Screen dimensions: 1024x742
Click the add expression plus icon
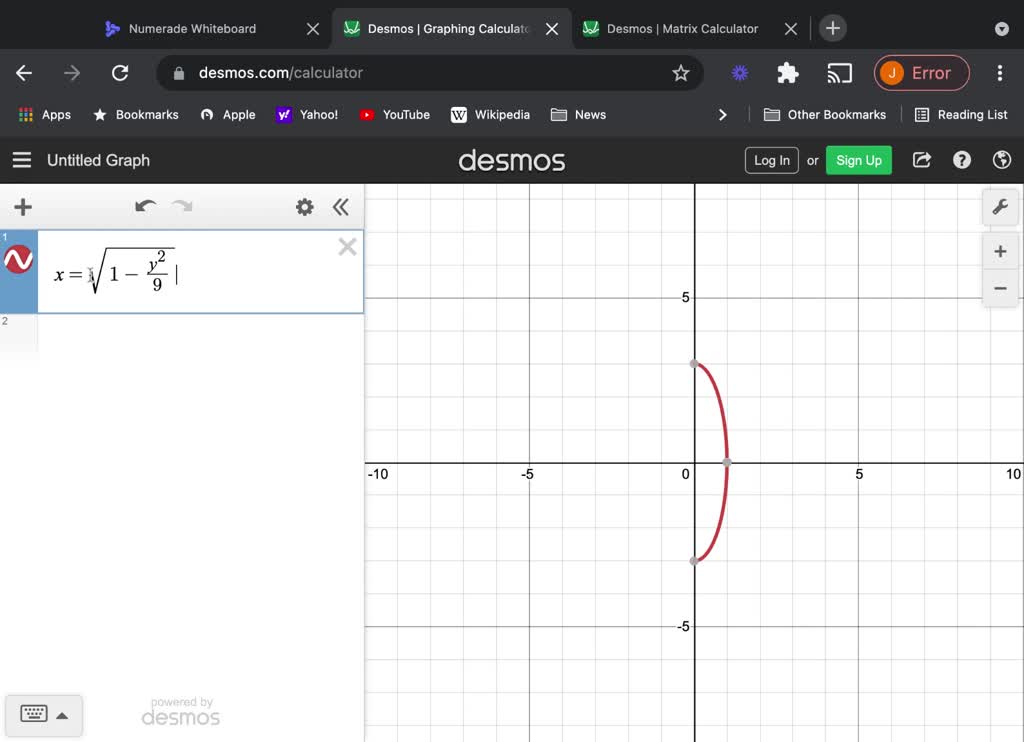pyautogui.click(x=22, y=207)
